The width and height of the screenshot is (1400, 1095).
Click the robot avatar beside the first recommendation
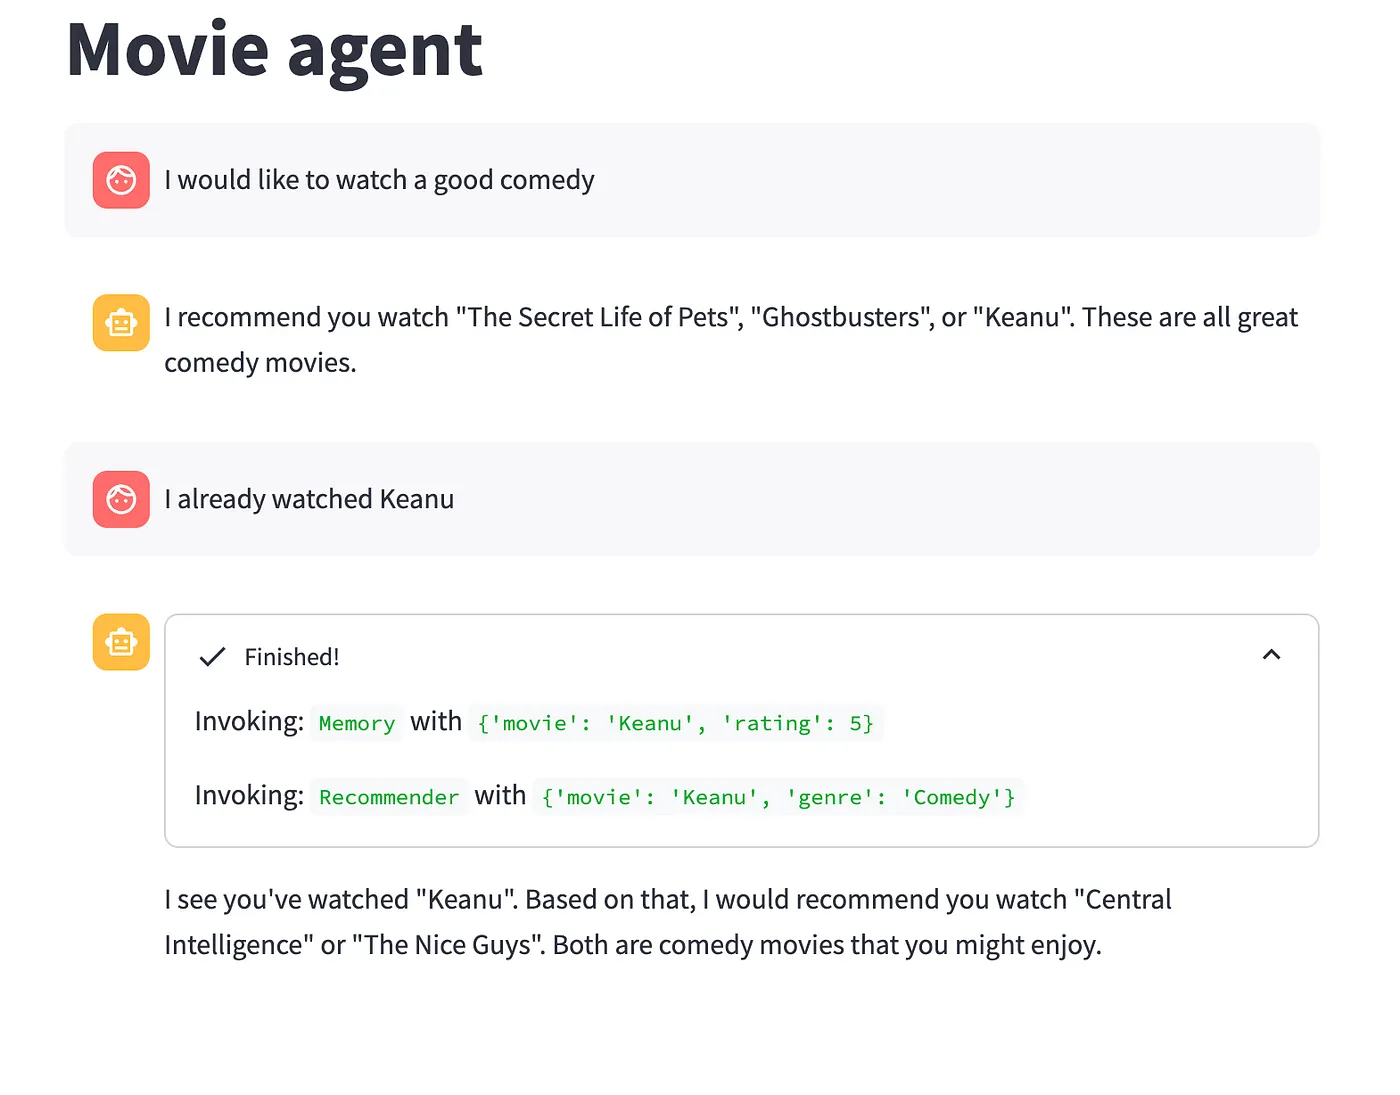click(121, 323)
